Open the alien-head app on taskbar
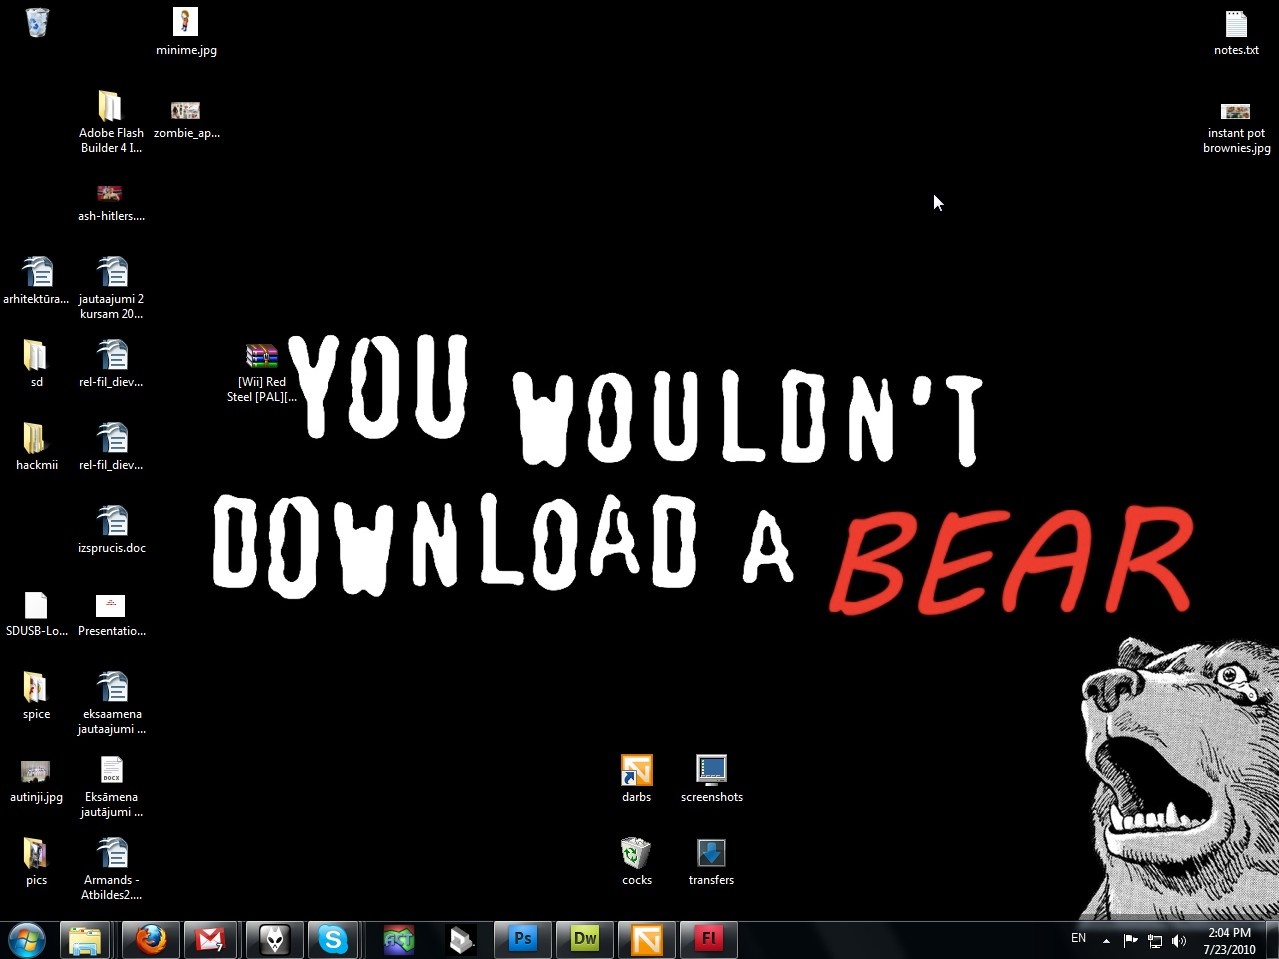 pyautogui.click(x=274, y=940)
